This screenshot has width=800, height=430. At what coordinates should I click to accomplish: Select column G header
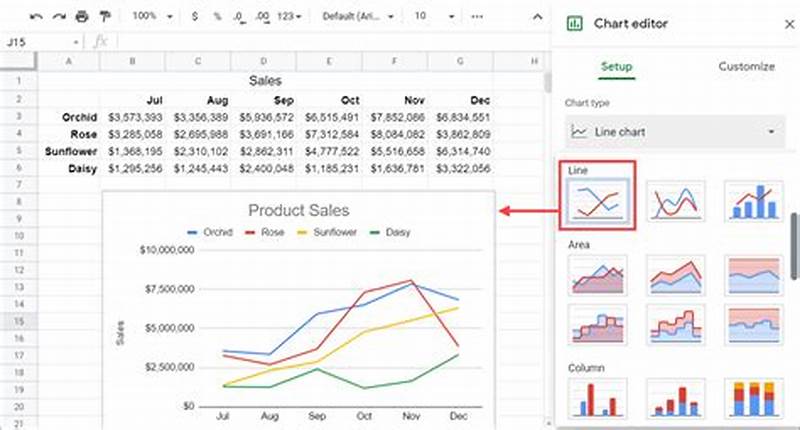(460, 61)
